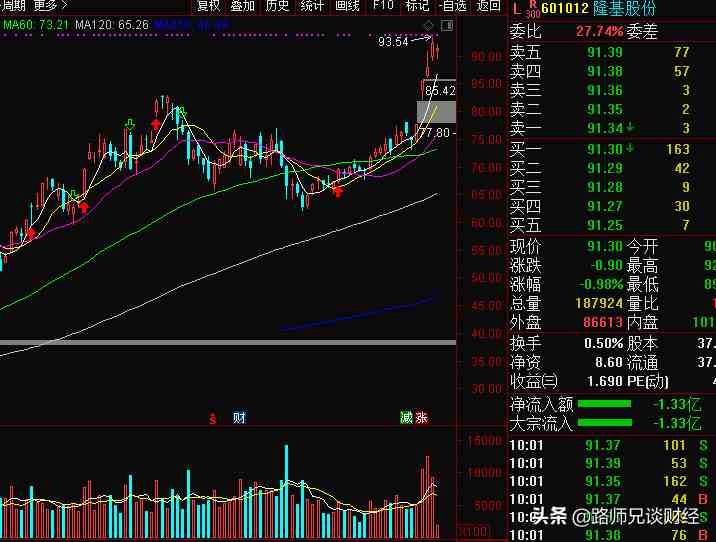716x542 pixels.
Task: Click the green 减 marker icon
Action: (406, 417)
